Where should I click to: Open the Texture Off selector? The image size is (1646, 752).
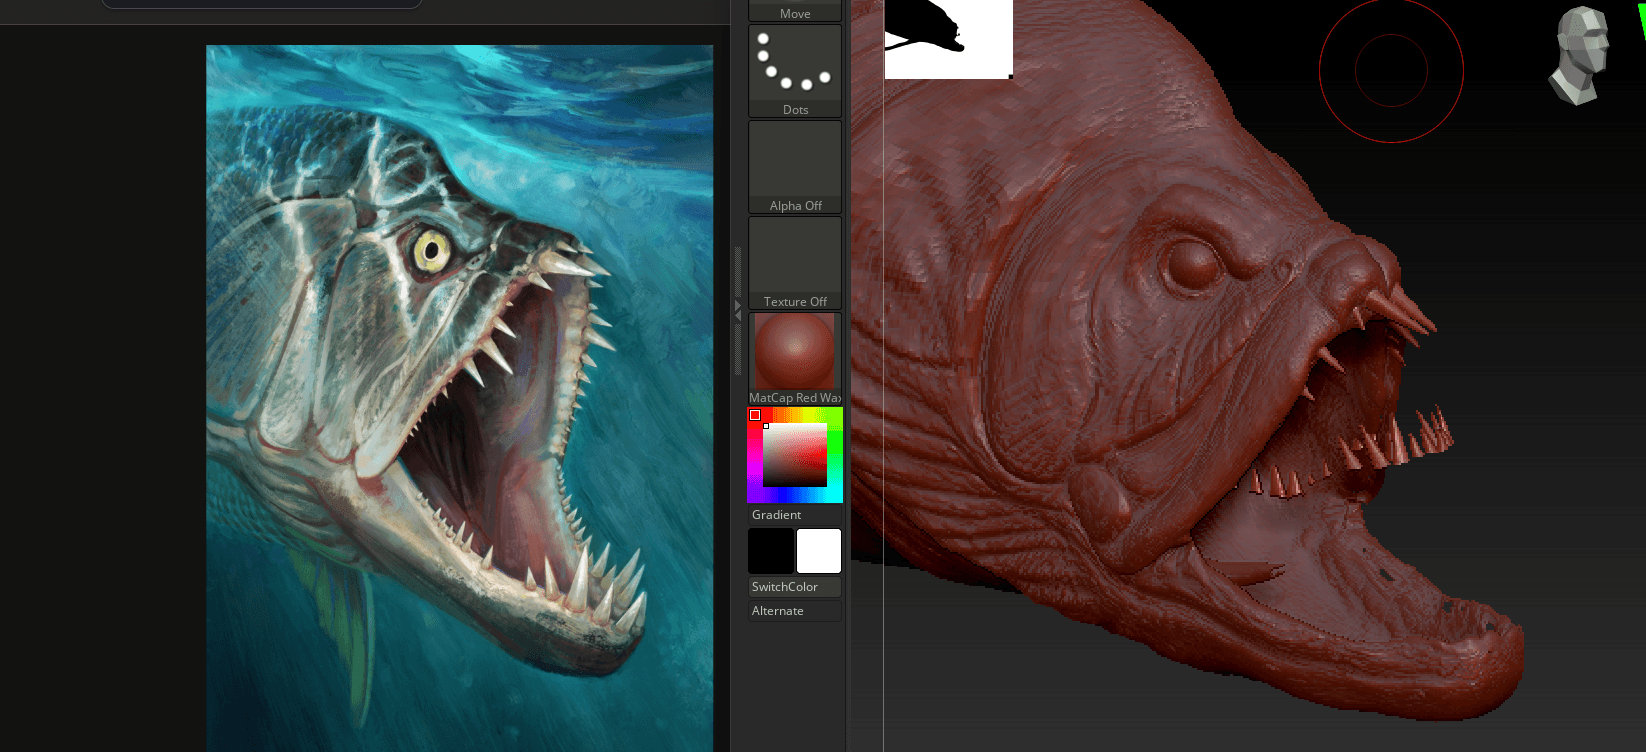pyautogui.click(x=795, y=262)
